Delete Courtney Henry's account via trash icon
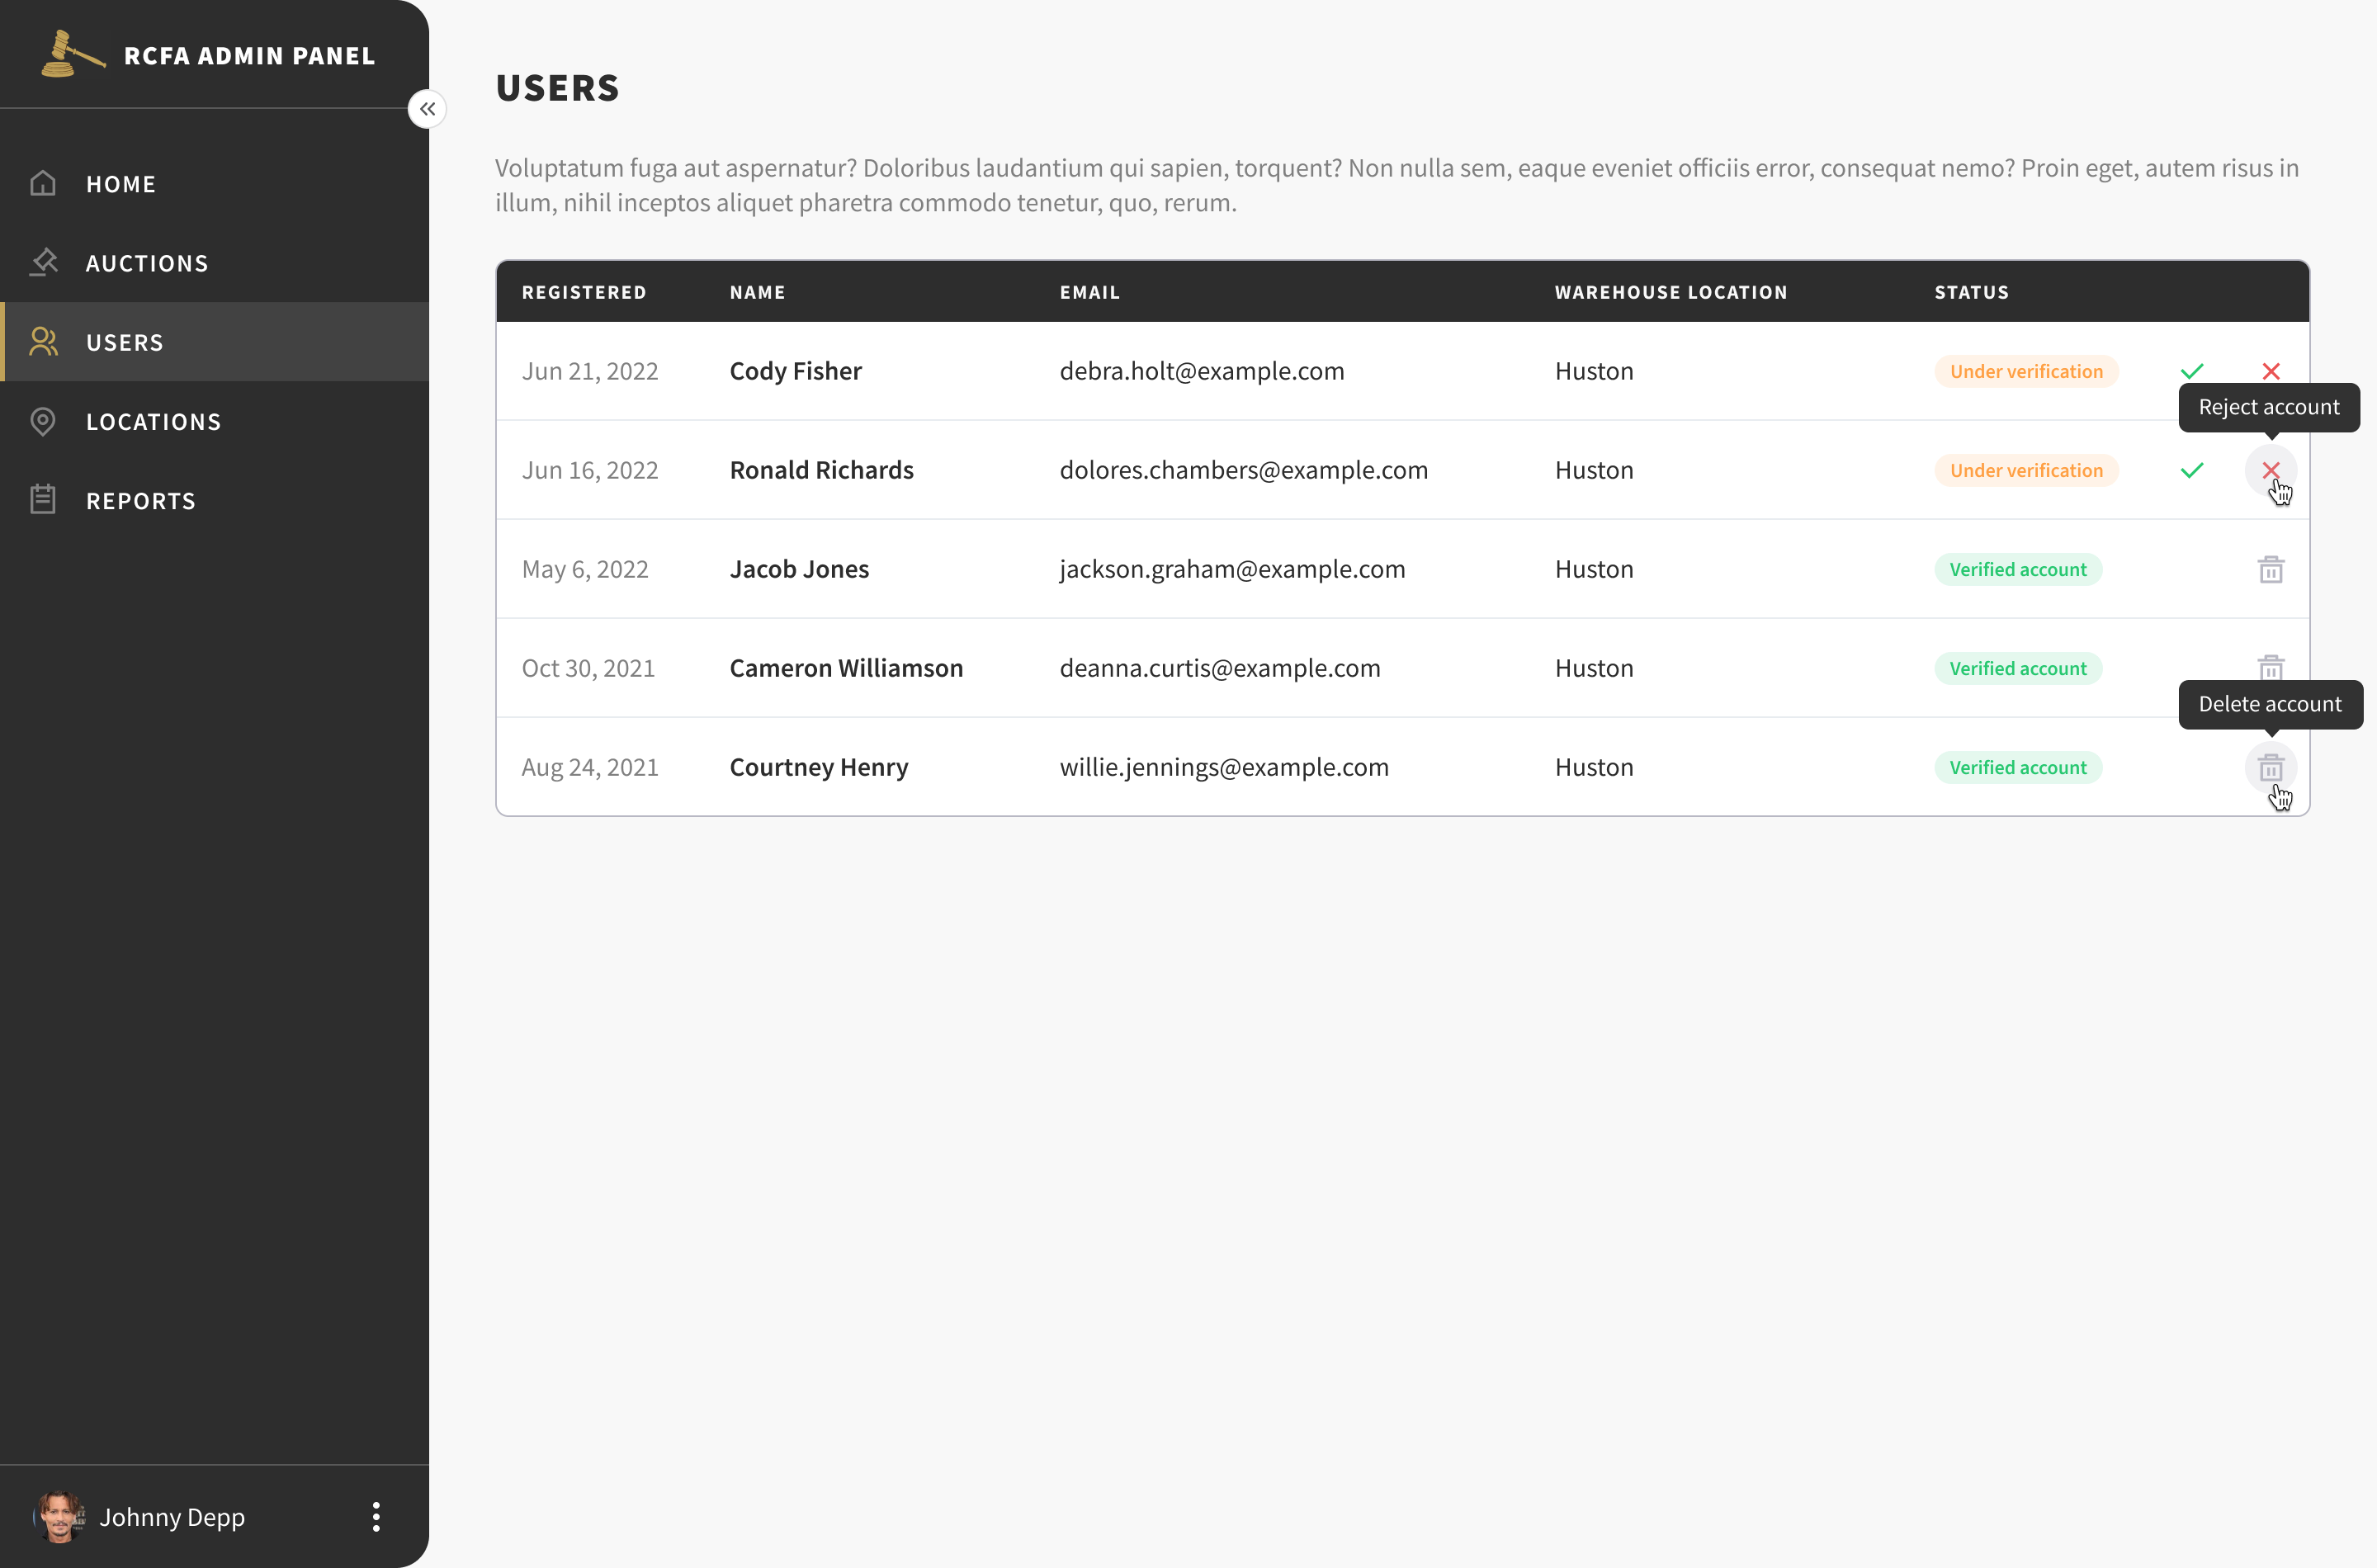The height and width of the screenshot is (1568, 2377). coord(2271,767)
